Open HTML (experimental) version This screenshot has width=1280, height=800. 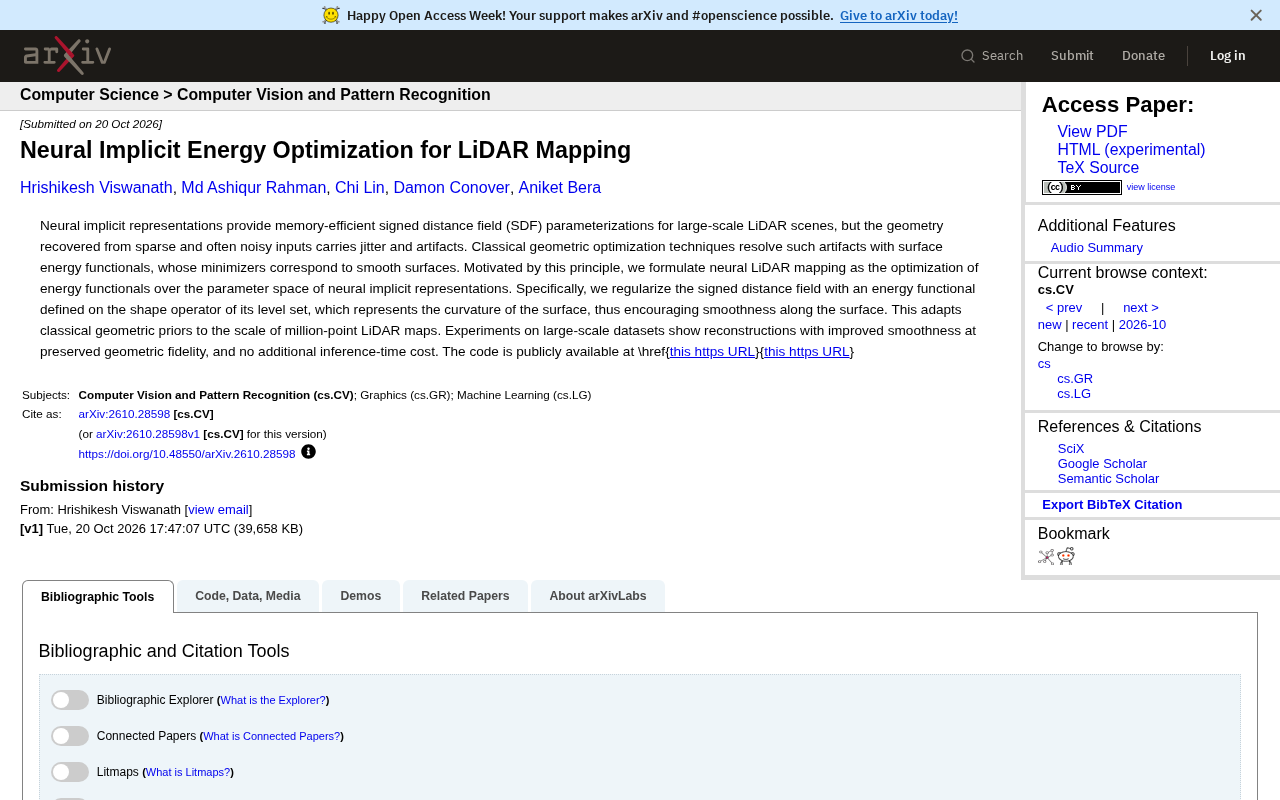tap(1131, 150)
